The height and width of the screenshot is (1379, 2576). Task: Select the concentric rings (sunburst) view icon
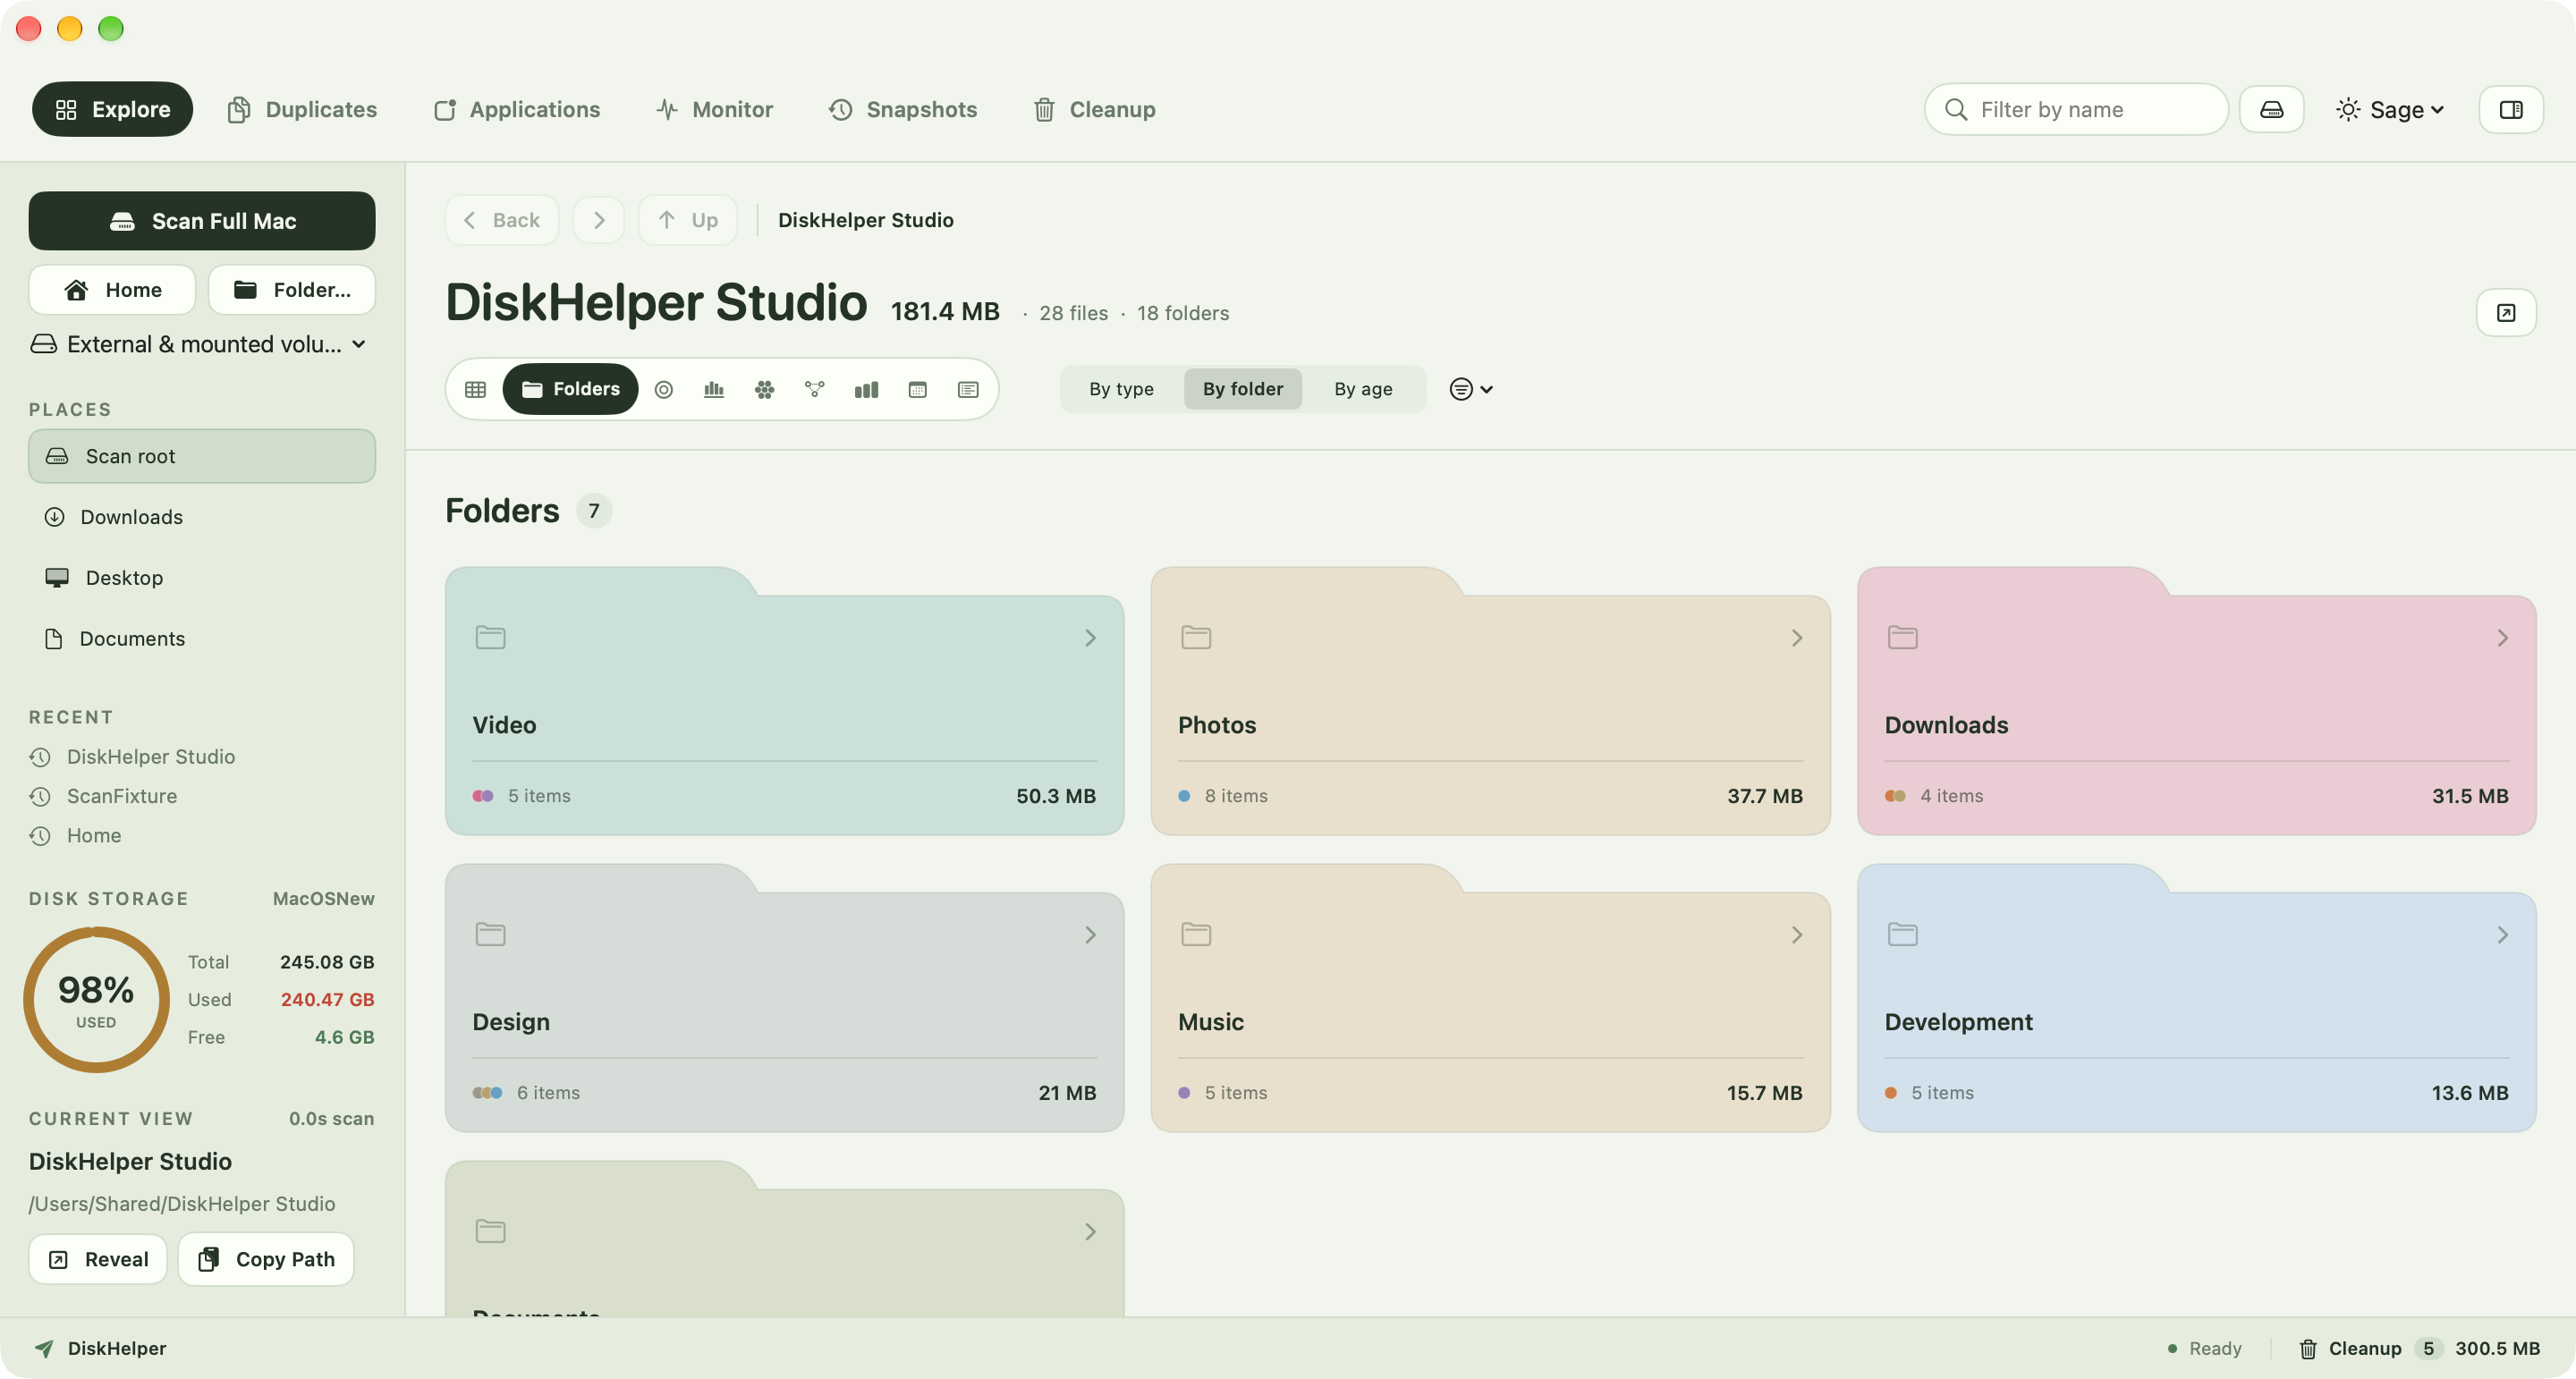(x=663, y=389)
